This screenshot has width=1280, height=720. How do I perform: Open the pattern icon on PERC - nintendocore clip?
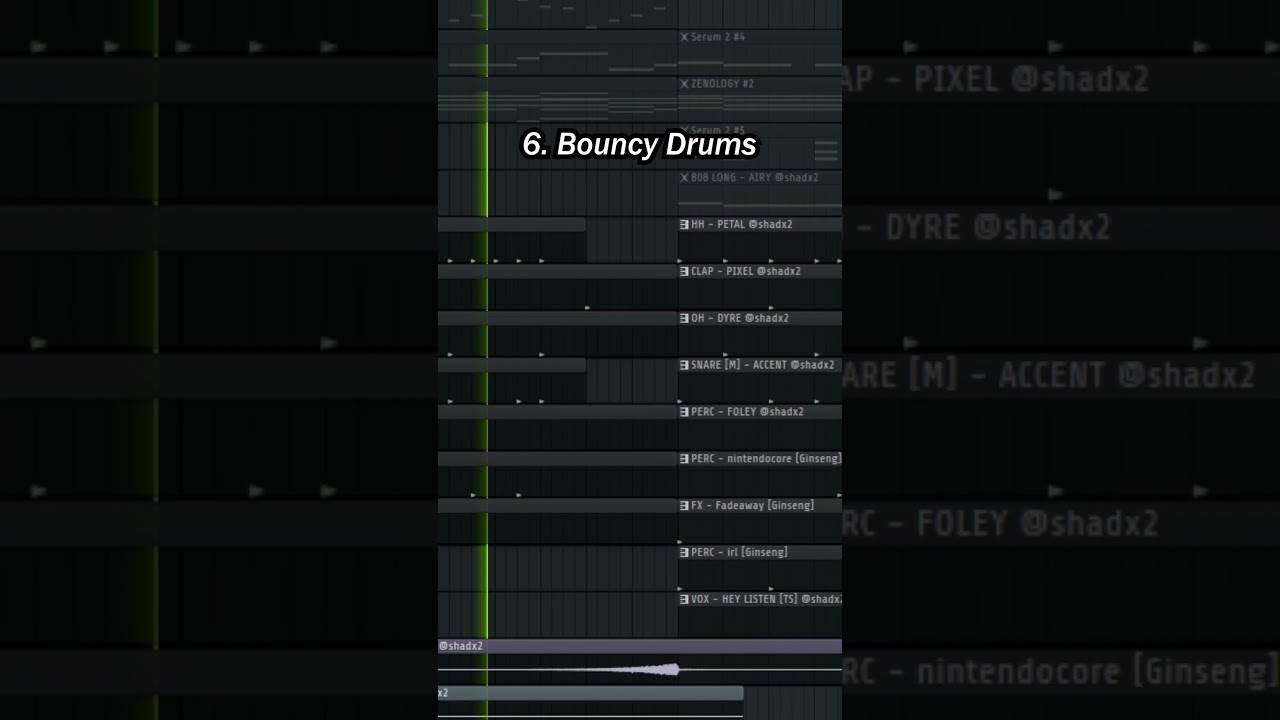684,459
